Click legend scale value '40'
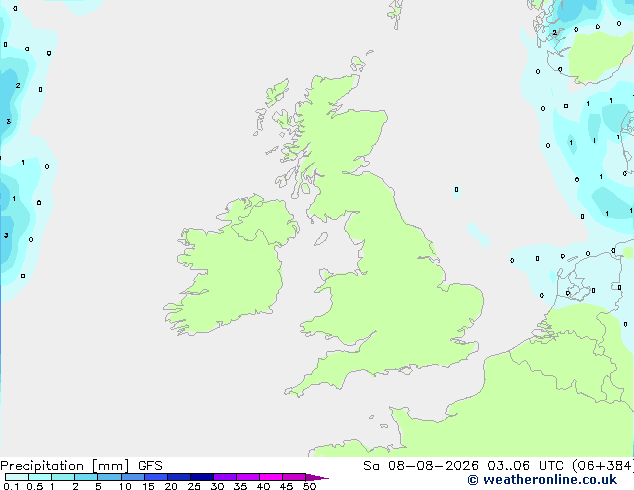Image resolution: width=634 pixels, height=490 pixels. [x=263, y=486]
